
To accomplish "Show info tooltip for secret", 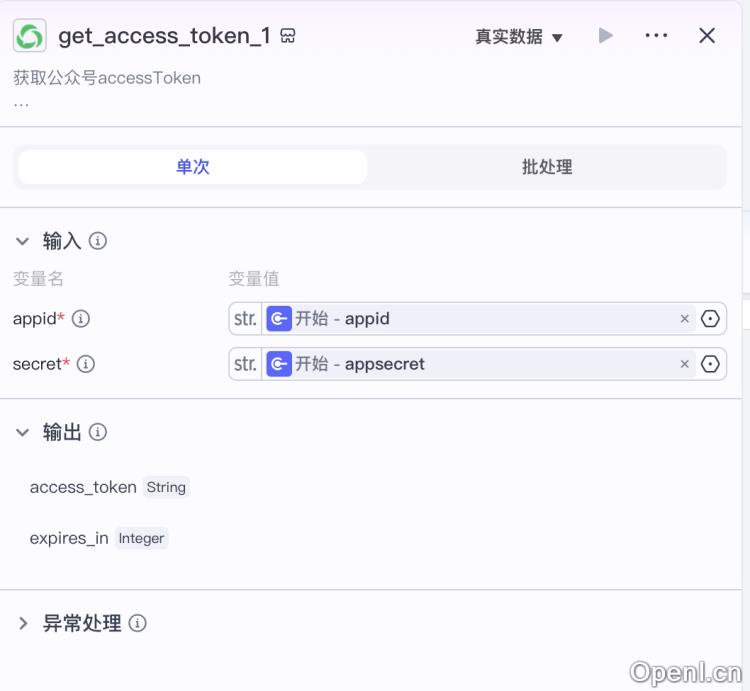I will (86, 364).
